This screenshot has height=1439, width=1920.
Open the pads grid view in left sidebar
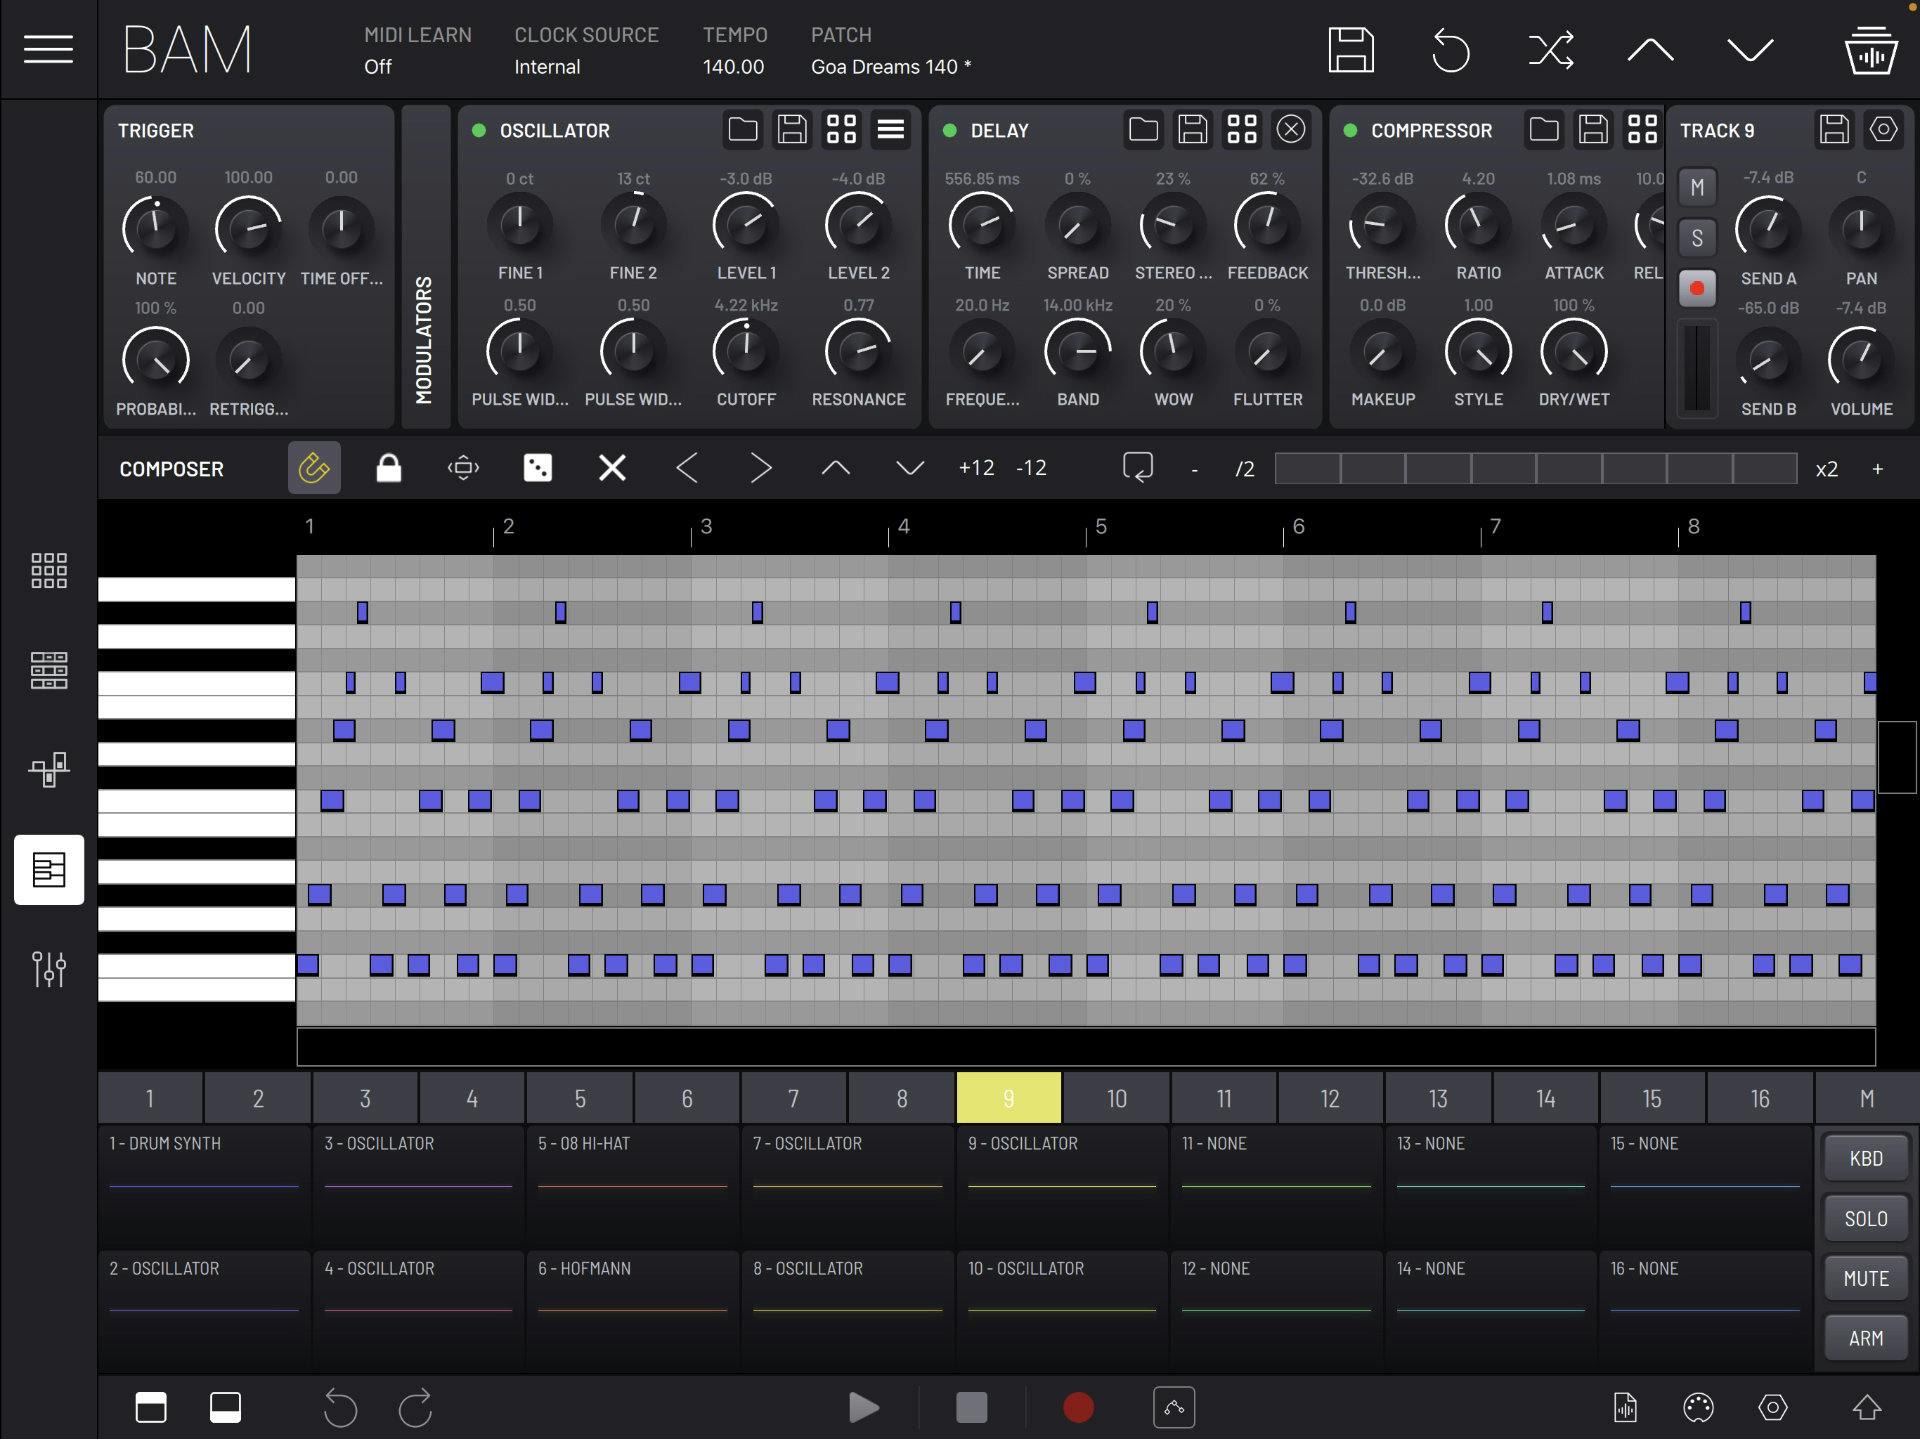[x=47, y=570]
